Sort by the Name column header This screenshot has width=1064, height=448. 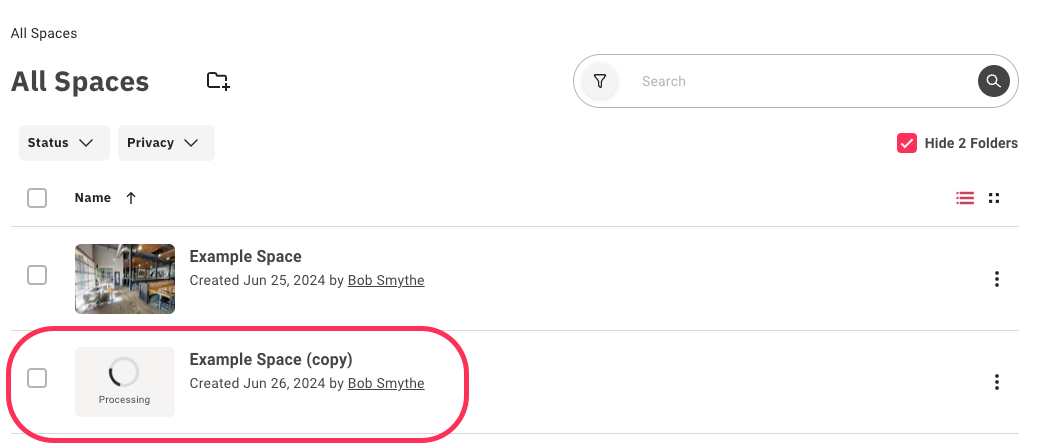coord(92,198)
